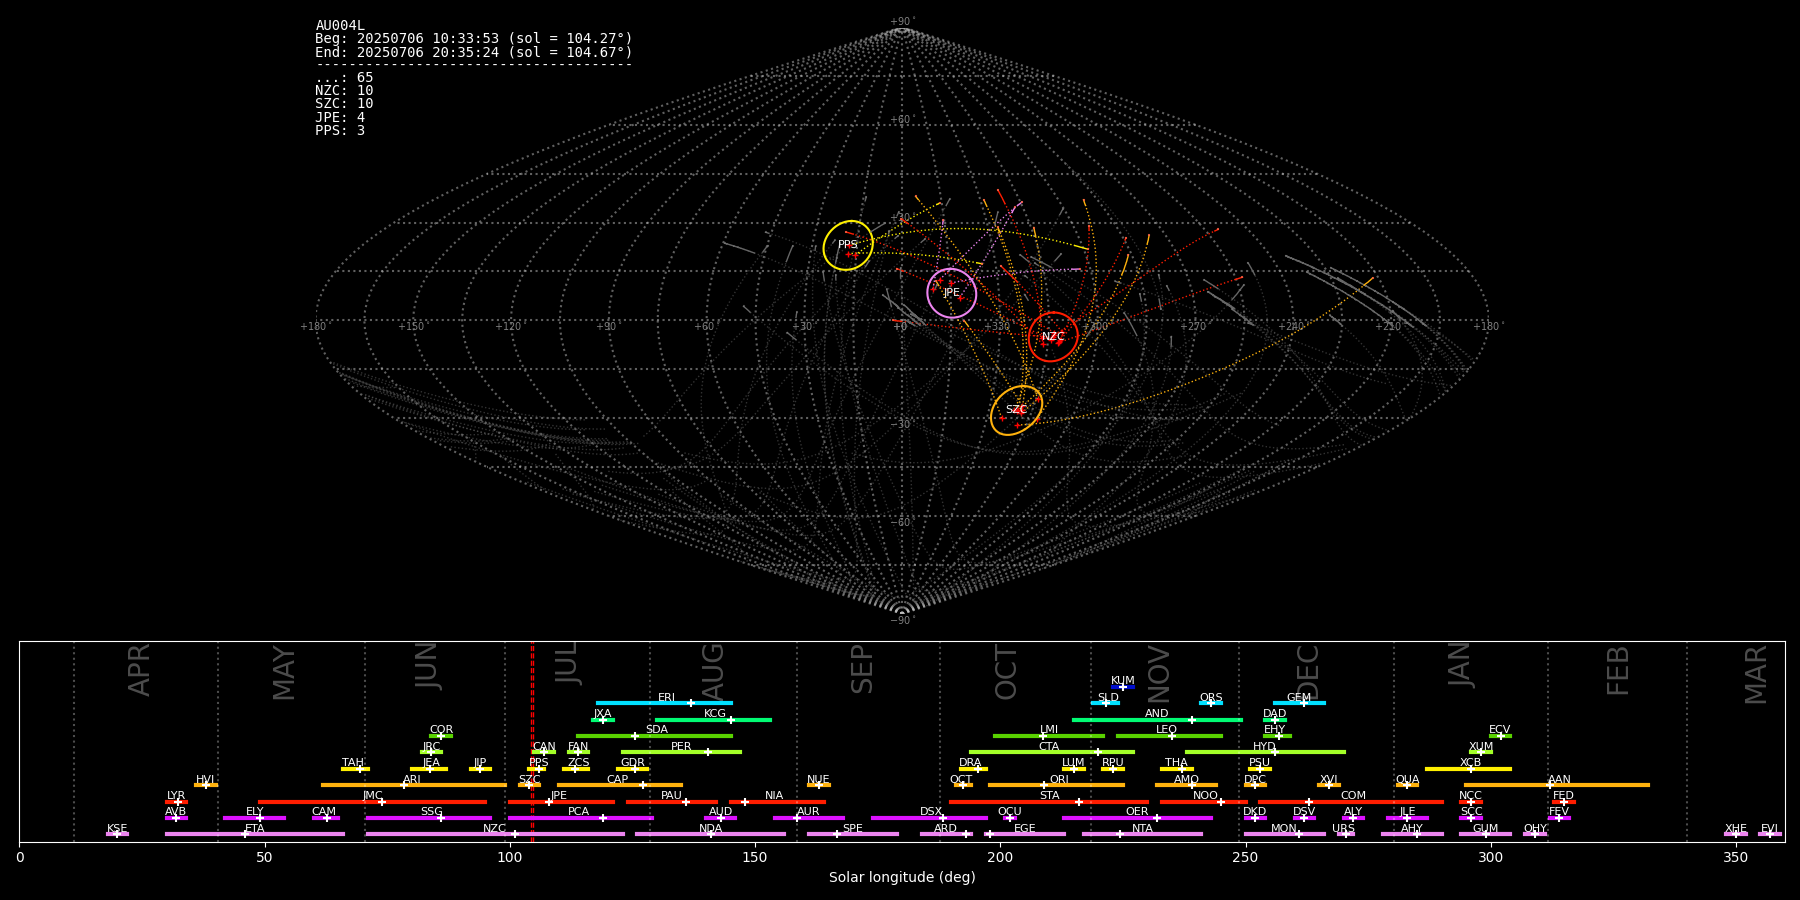Click the AUG month label
Image resolution: width=1800 pixels, height=900 pixels.
click(712, 670)
